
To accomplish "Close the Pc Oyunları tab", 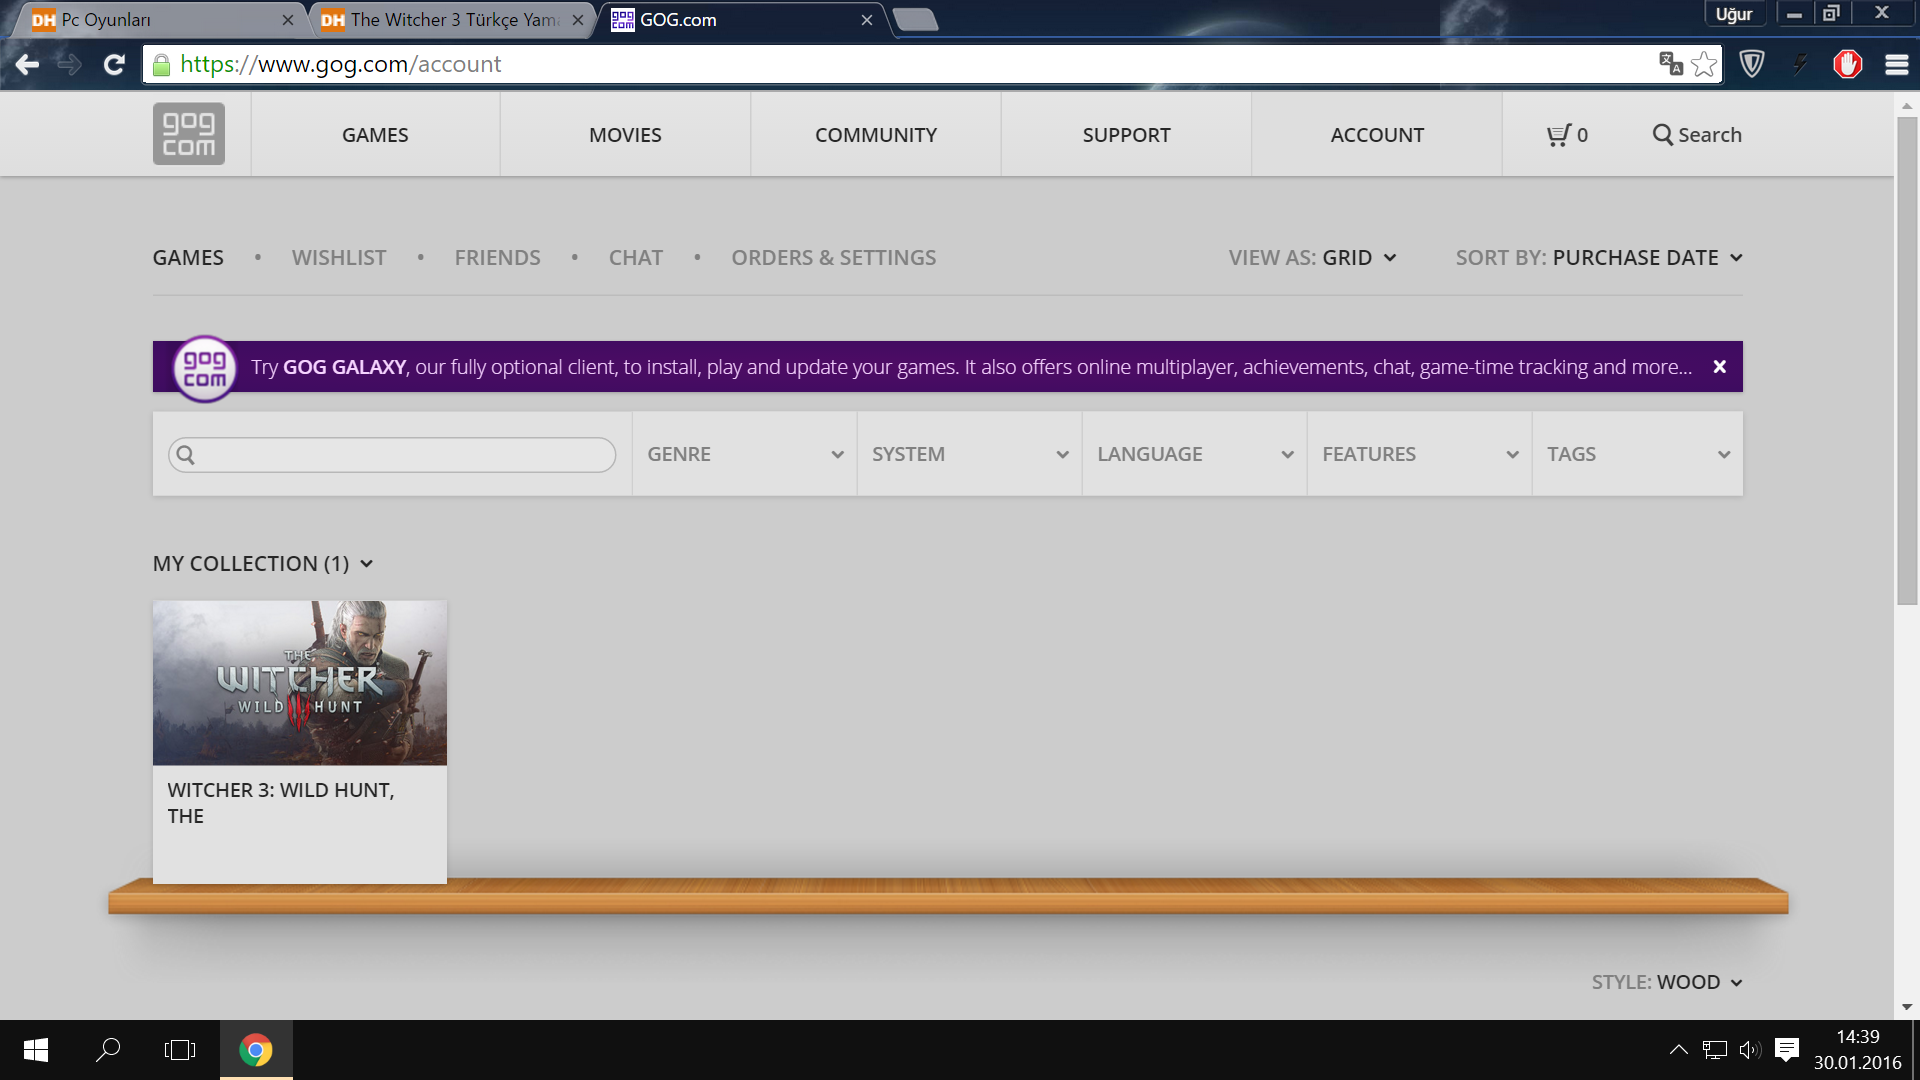I will coord(288,20).
